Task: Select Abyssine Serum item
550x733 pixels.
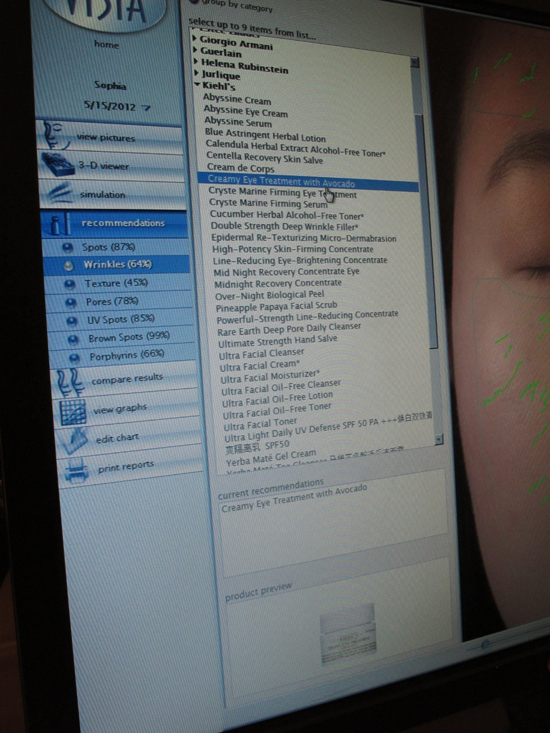Action: (238, 122)
